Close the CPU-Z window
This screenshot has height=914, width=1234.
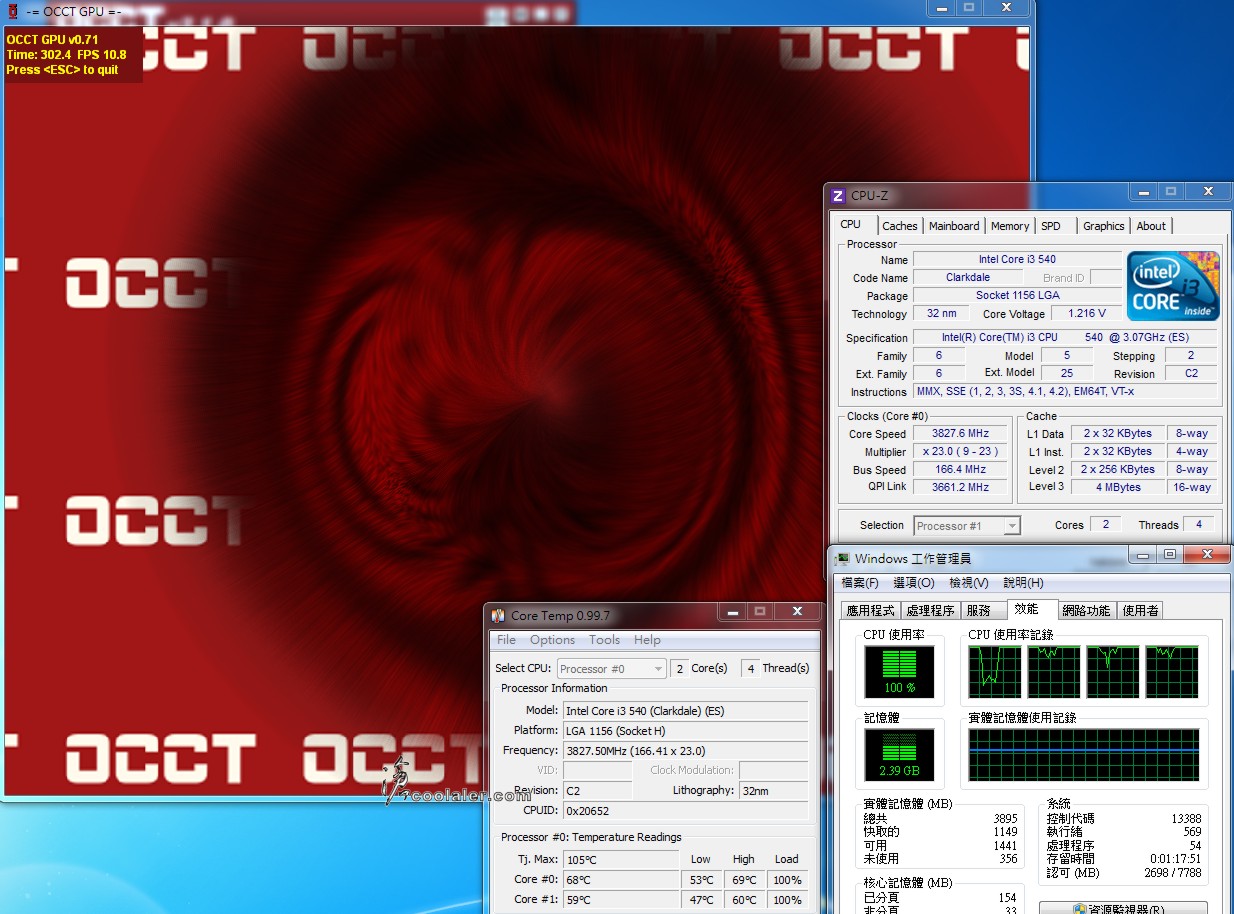(x=1210, y=192)
